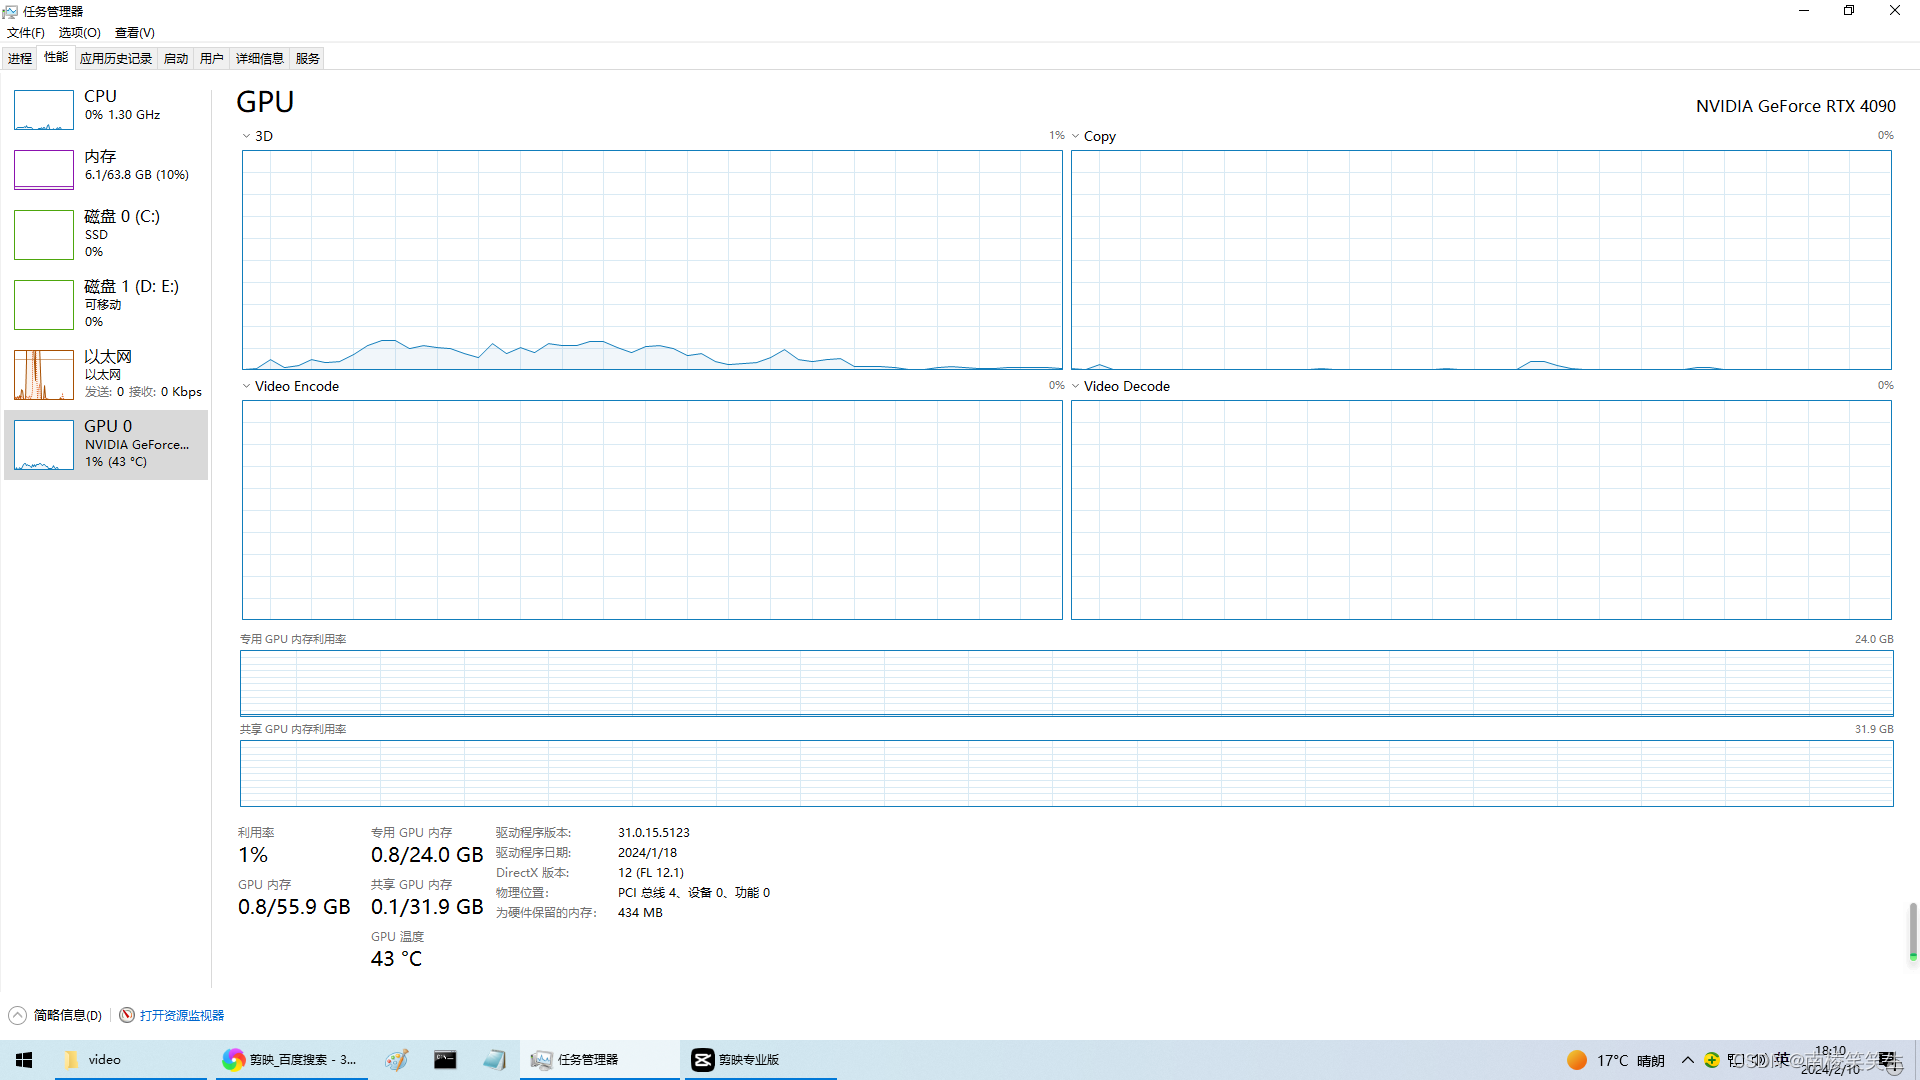
Task: Click the green 360 tray icon
Action: [x=1712, y=1060]
